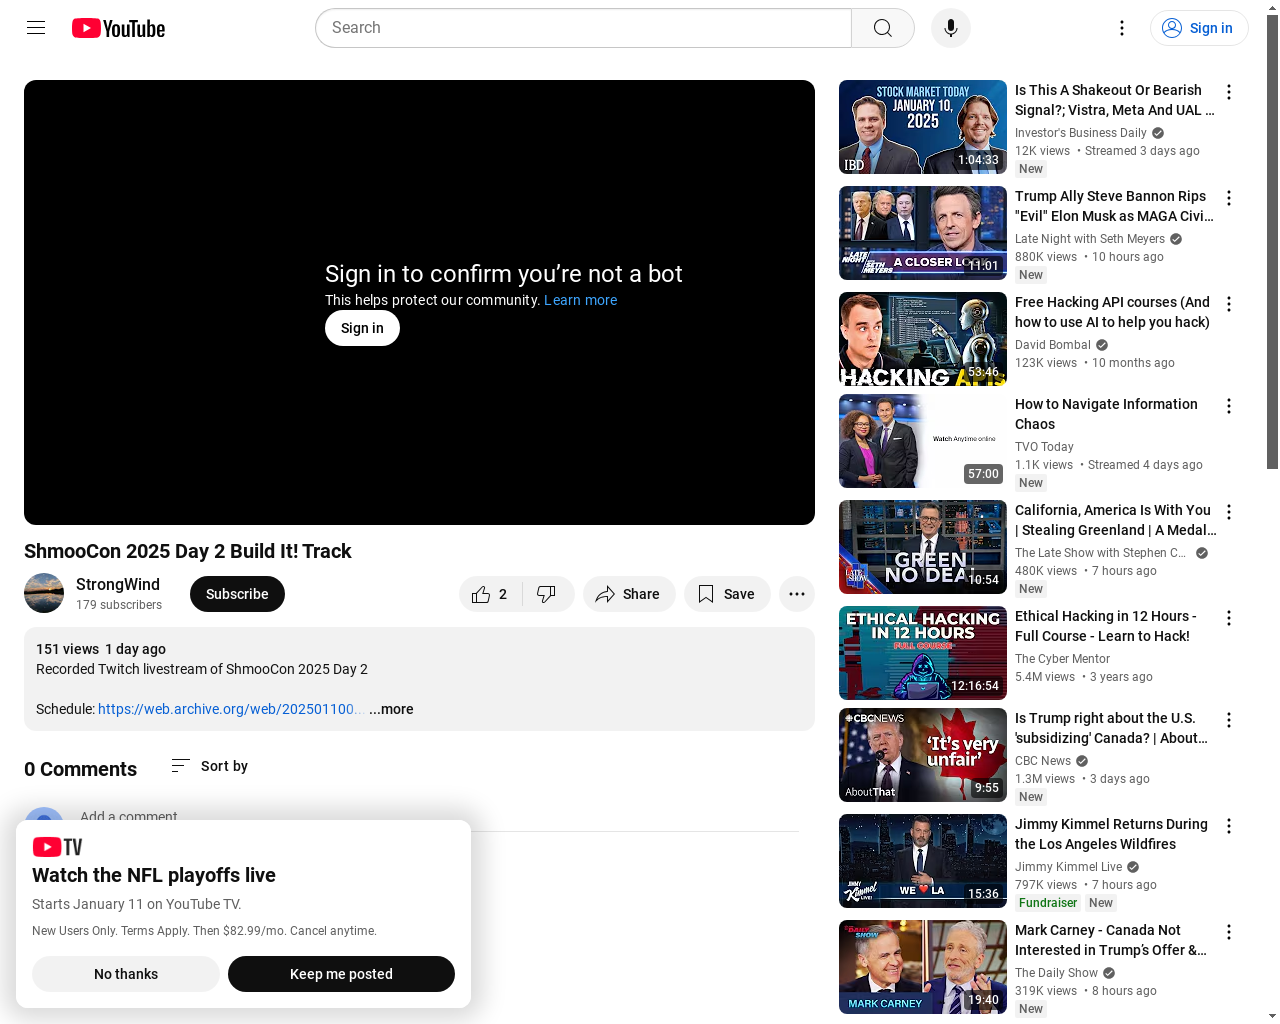Screen dimensions: 1280x1024
Task: Open the Greenland No Deal thumbnail
Action: [923, 547]
